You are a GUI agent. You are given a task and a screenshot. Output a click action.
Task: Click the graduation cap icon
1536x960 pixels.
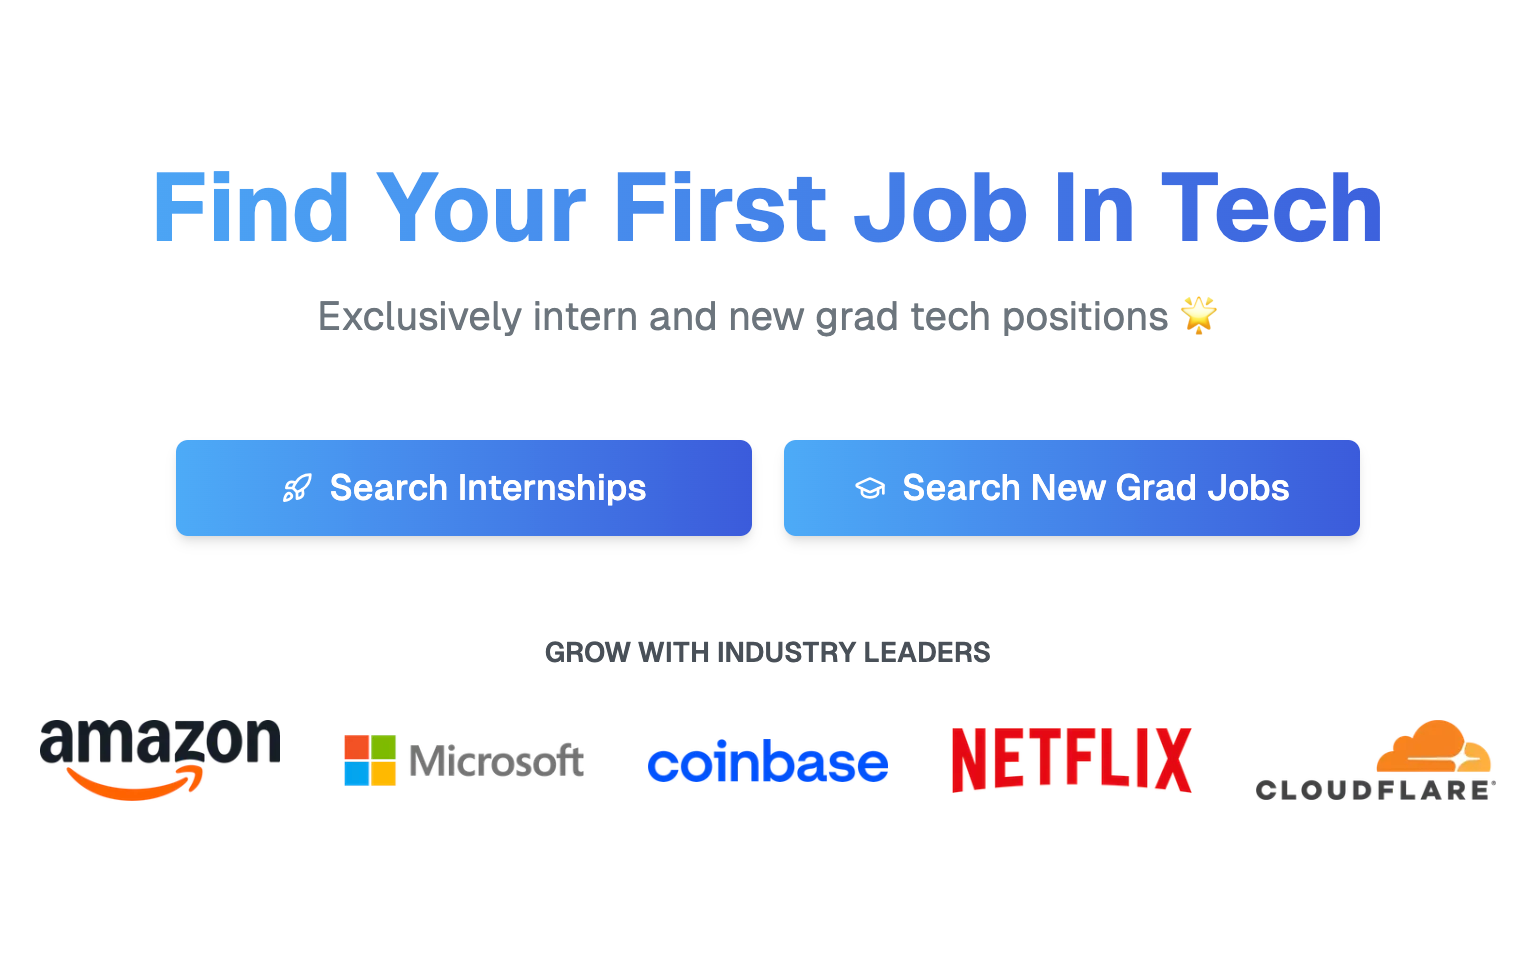pos(870,488)
